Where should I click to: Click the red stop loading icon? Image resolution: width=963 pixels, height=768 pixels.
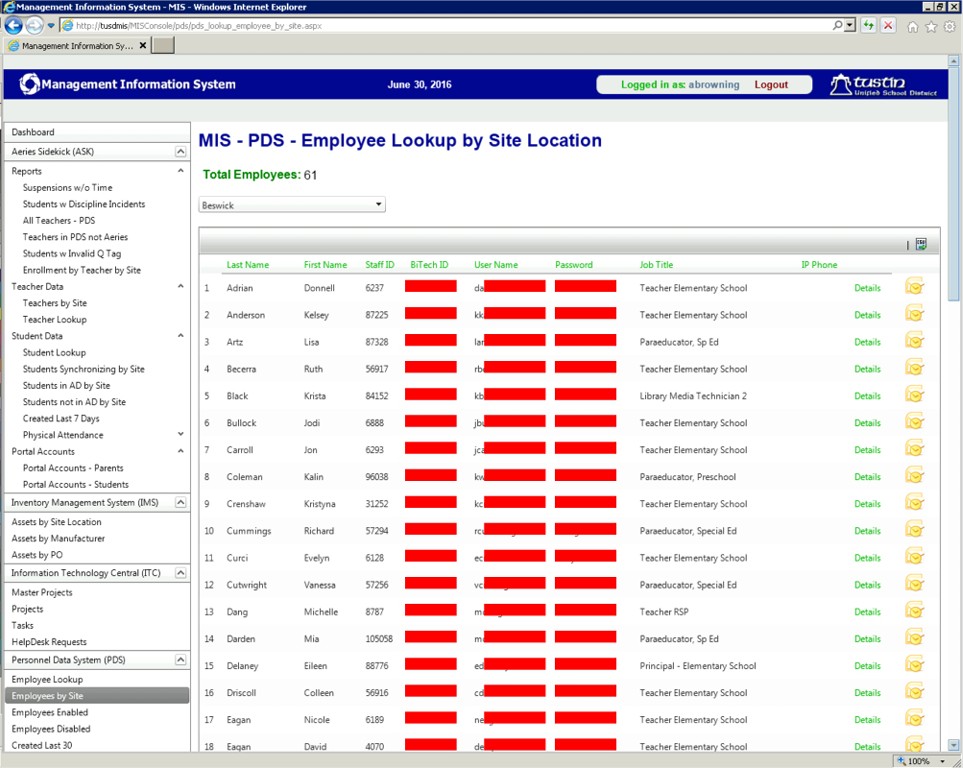tap(887, 25)
